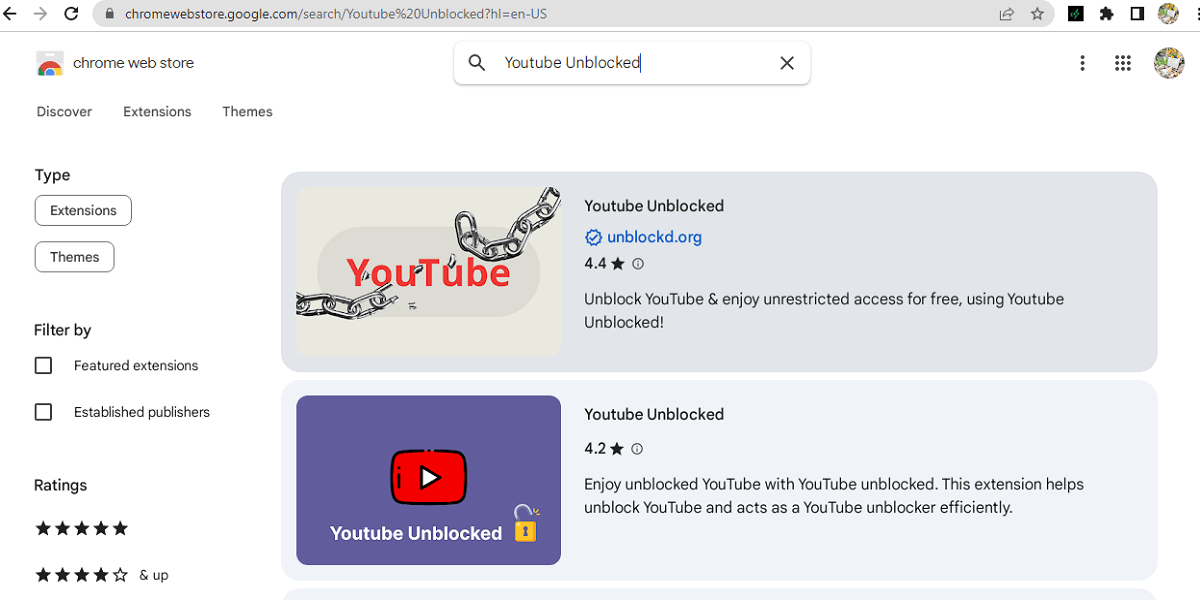Click the Chrome Web Store logo

tap(50, 63)
